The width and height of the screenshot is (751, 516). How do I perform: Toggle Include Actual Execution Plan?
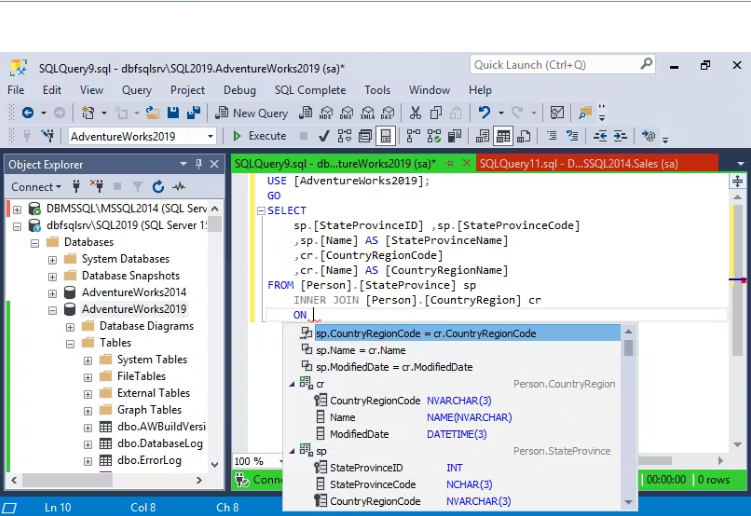pyautogui.click(x=413, y=137)
